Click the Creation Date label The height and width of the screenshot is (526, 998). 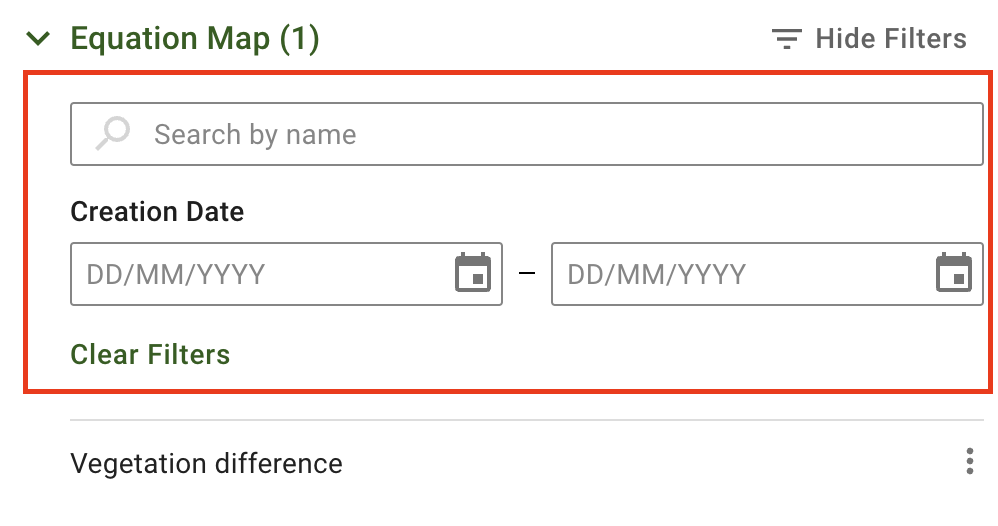tap(157, 212)
